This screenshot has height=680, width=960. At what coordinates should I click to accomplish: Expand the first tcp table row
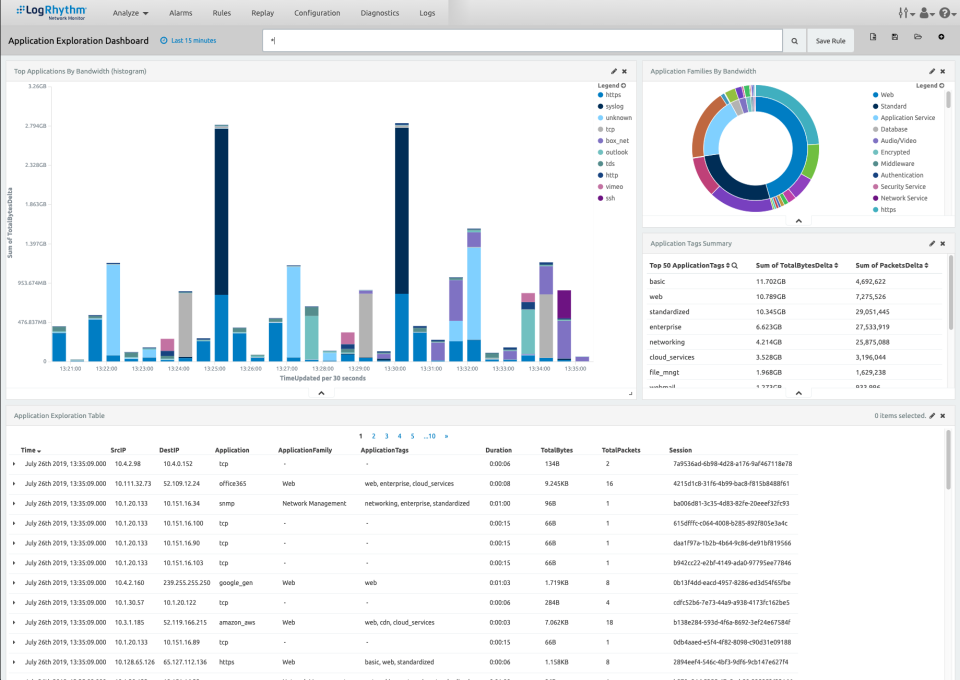tap(14, 464)
